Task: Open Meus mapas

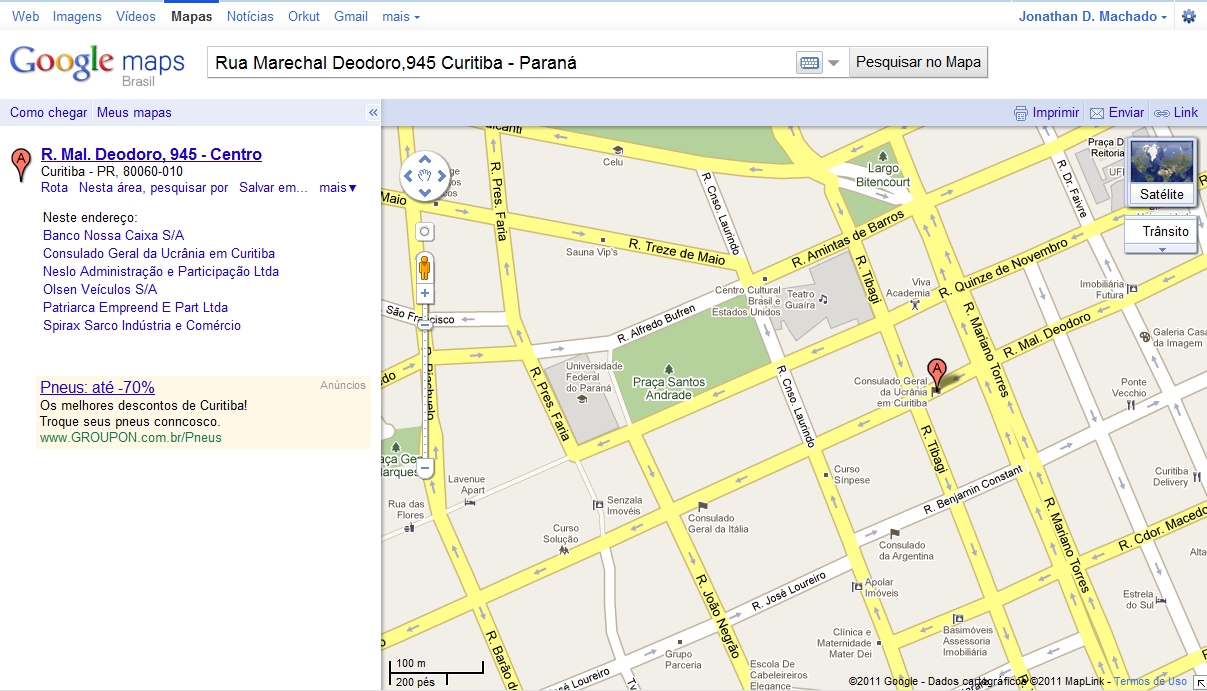Action: 134,113
